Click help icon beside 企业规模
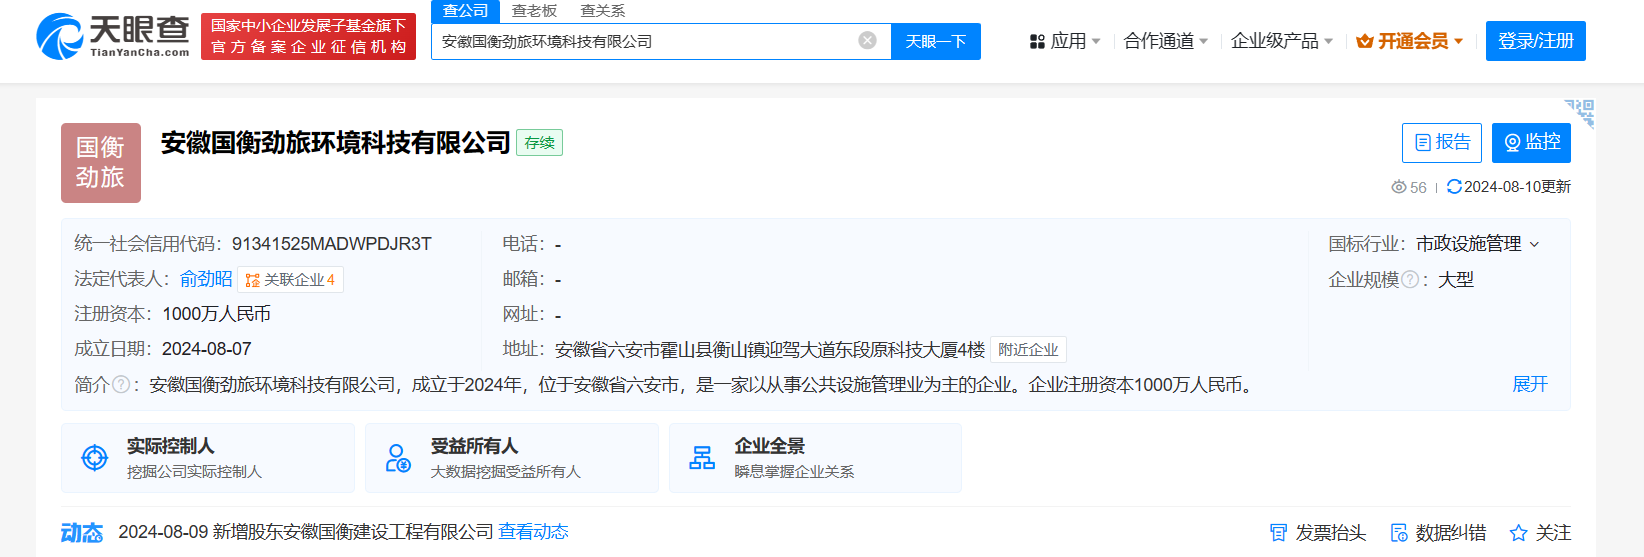The width and height of the screenshot is (1644, 557). tap(1410, 280)
